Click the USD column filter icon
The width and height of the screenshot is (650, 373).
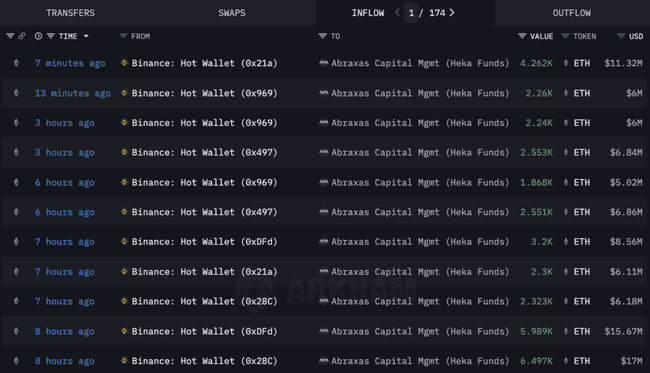coord(621,36)
